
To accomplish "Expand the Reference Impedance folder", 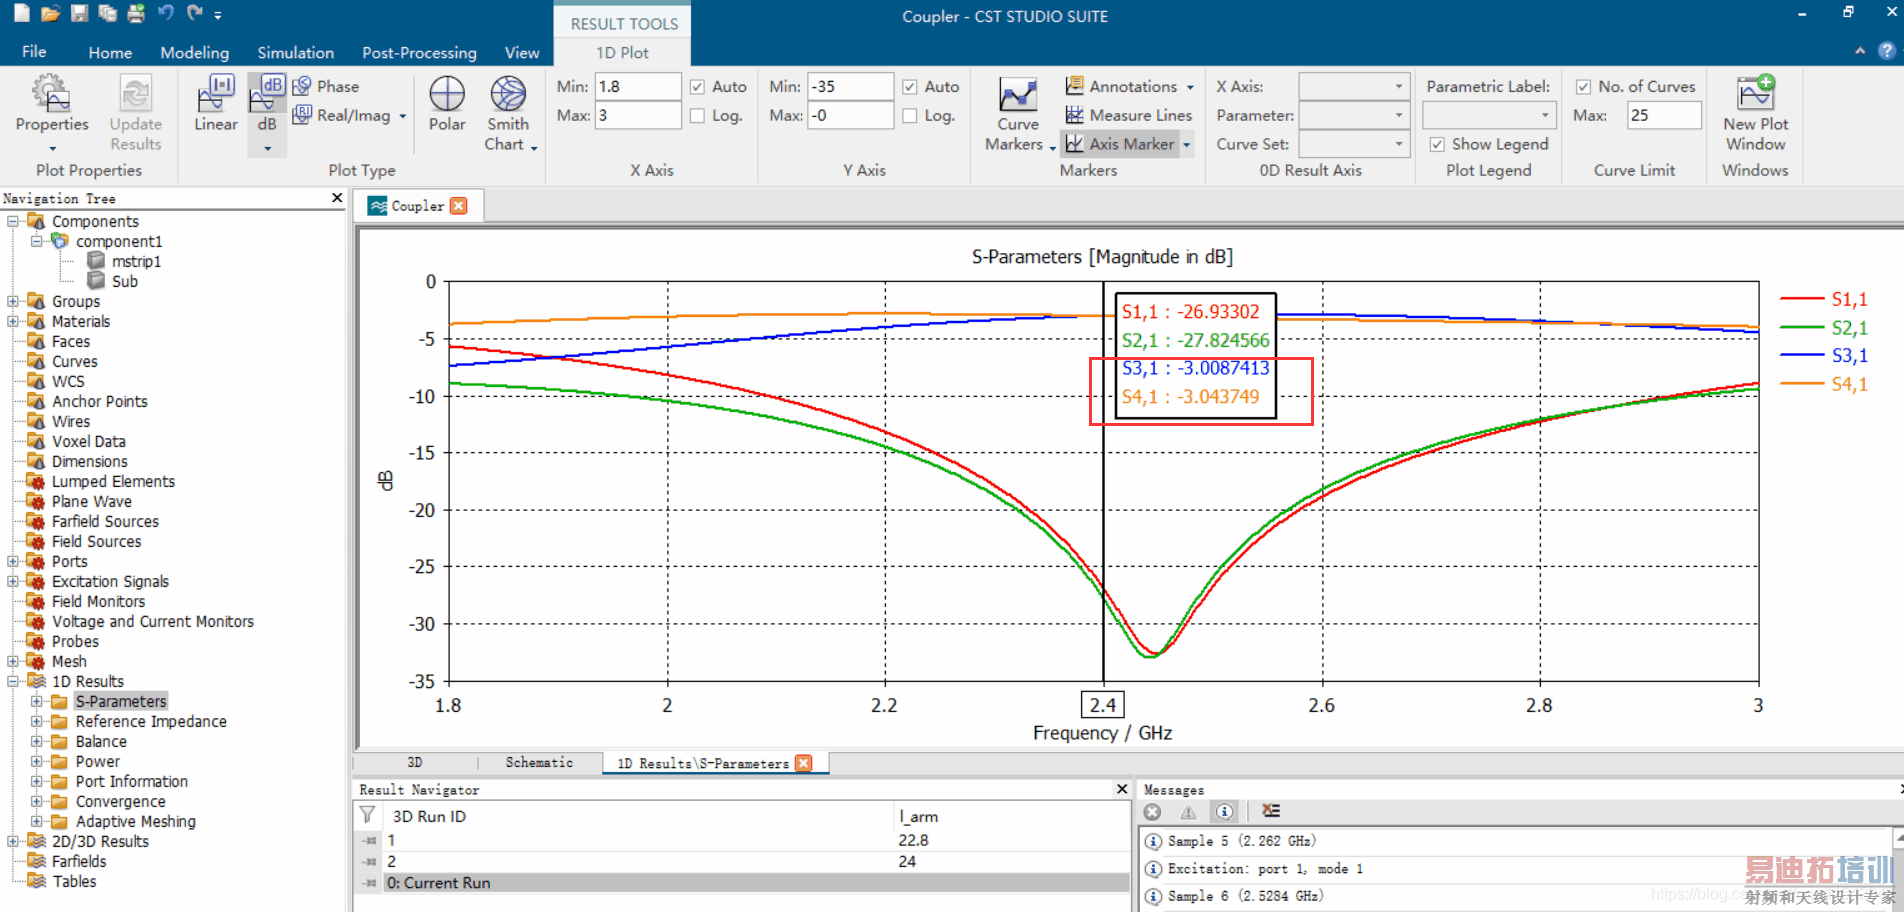I will click(37, 721).
